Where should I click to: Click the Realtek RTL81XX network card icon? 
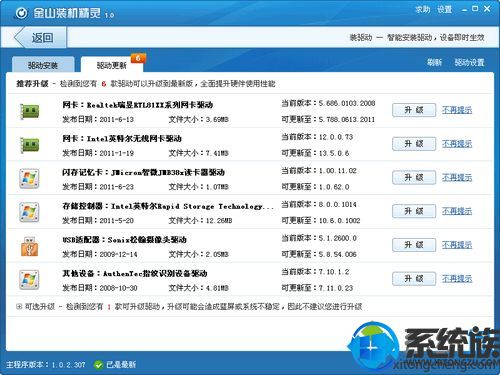tap(30, 111)
